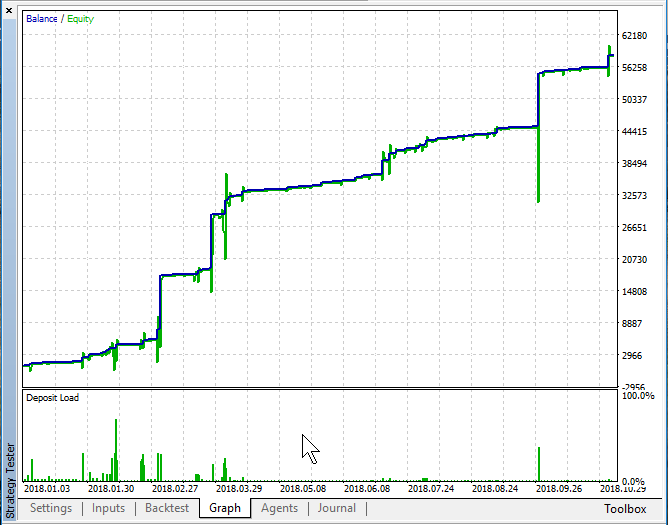
Task: Click the 56258 axis value
Action: tap(634, 67)
